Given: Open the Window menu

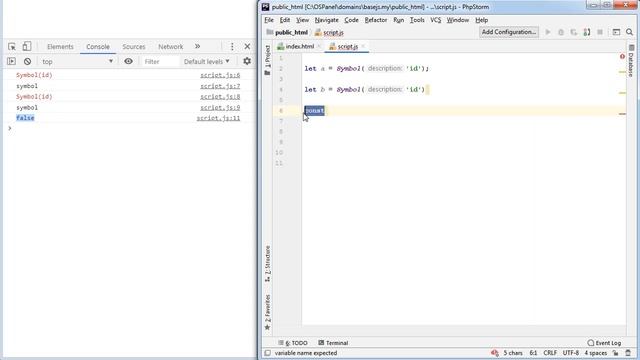Looking at the screenshot, I should point(458,20).
